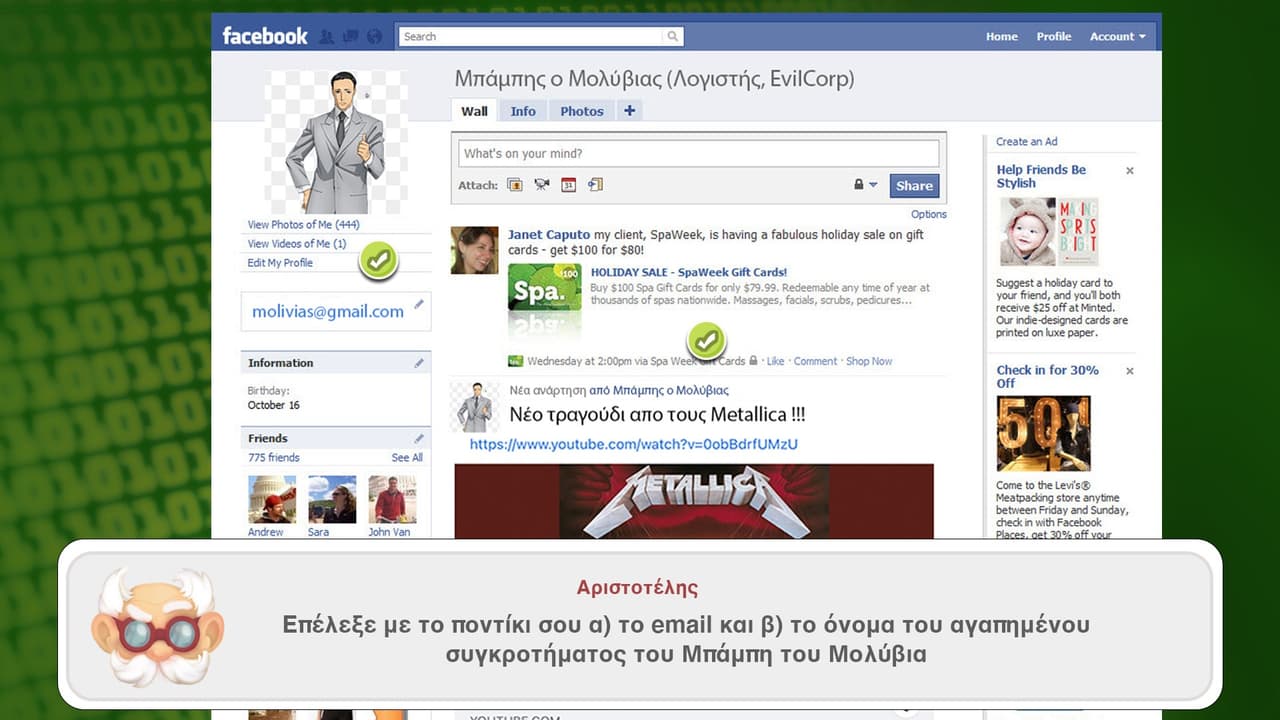Viewport: 1280px width, 720px height.
Task: Open HOLIDAY SALE - SpaWeek Gift Cards link
Action: [x=689, y=272]
